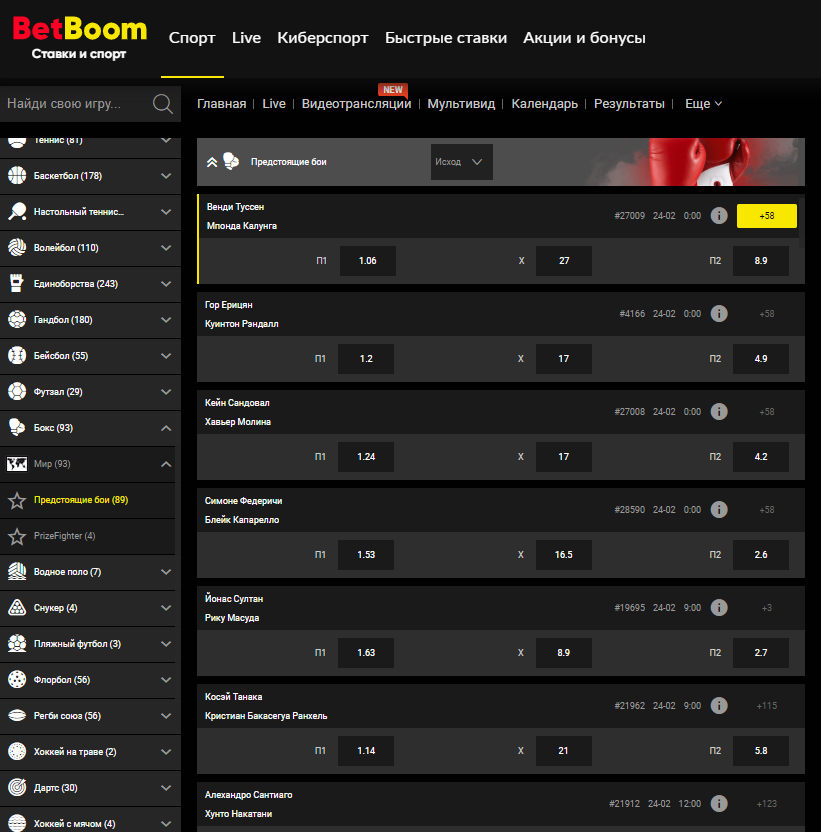The width and height of the screenshot is (821, 832).
Task: Open the Еще more menu
Action: (x=703, y=103)
